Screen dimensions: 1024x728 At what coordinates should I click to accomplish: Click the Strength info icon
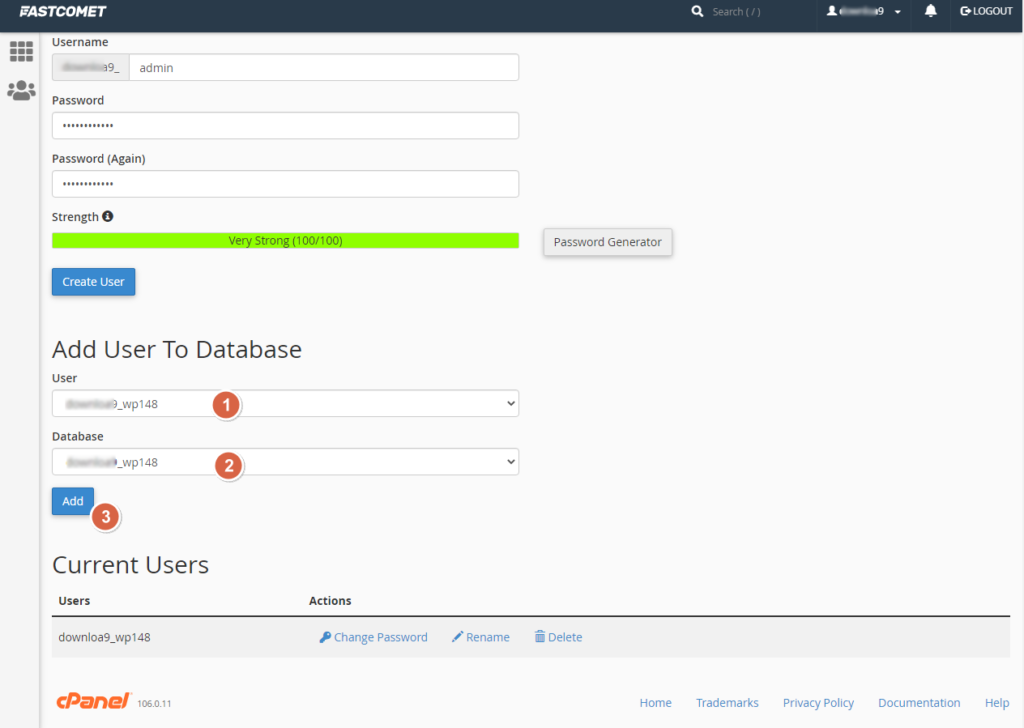pos(108,216)
